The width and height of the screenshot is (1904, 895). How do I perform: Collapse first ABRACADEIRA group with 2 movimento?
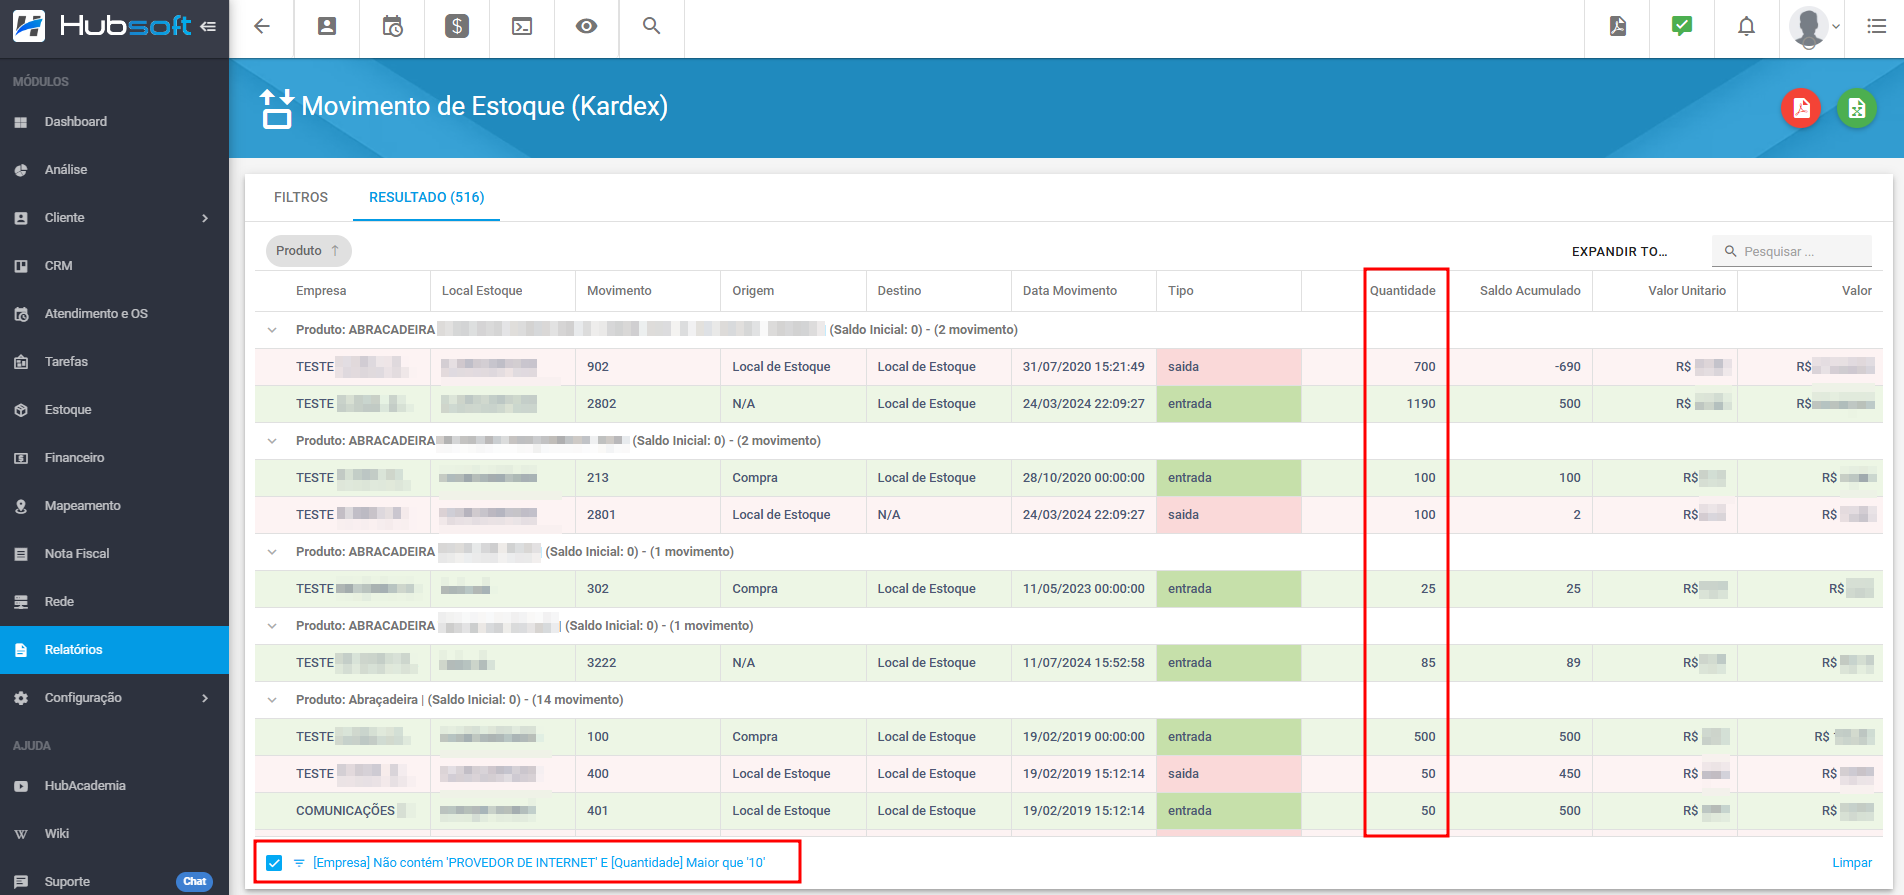tap(272, 330)
